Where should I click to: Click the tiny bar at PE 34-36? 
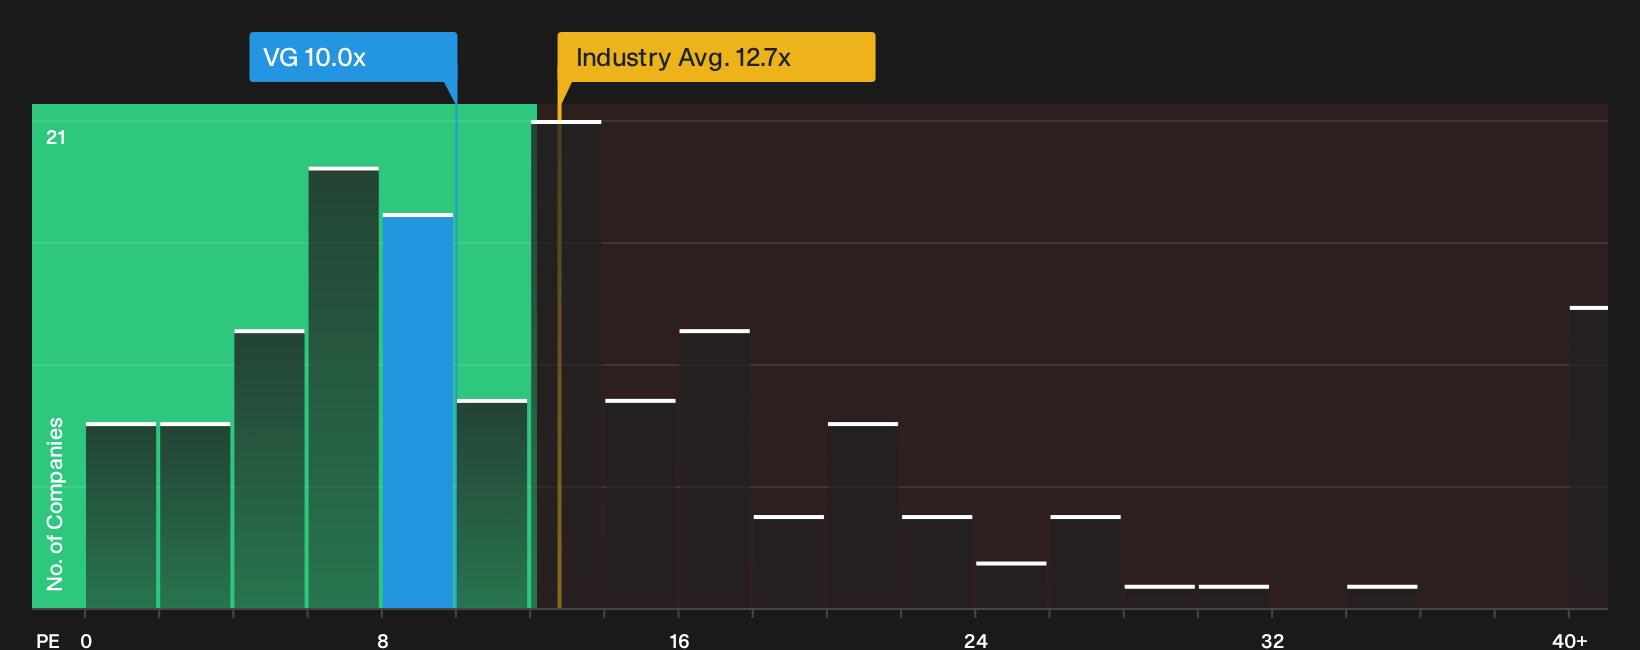point(1382,597)
